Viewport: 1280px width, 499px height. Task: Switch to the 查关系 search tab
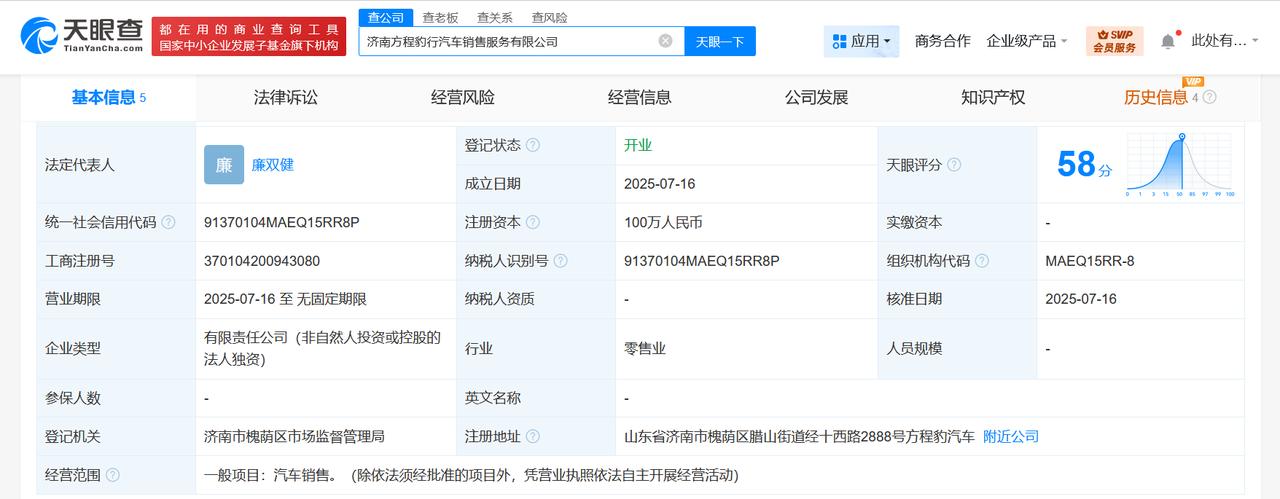tap(495, 17)
